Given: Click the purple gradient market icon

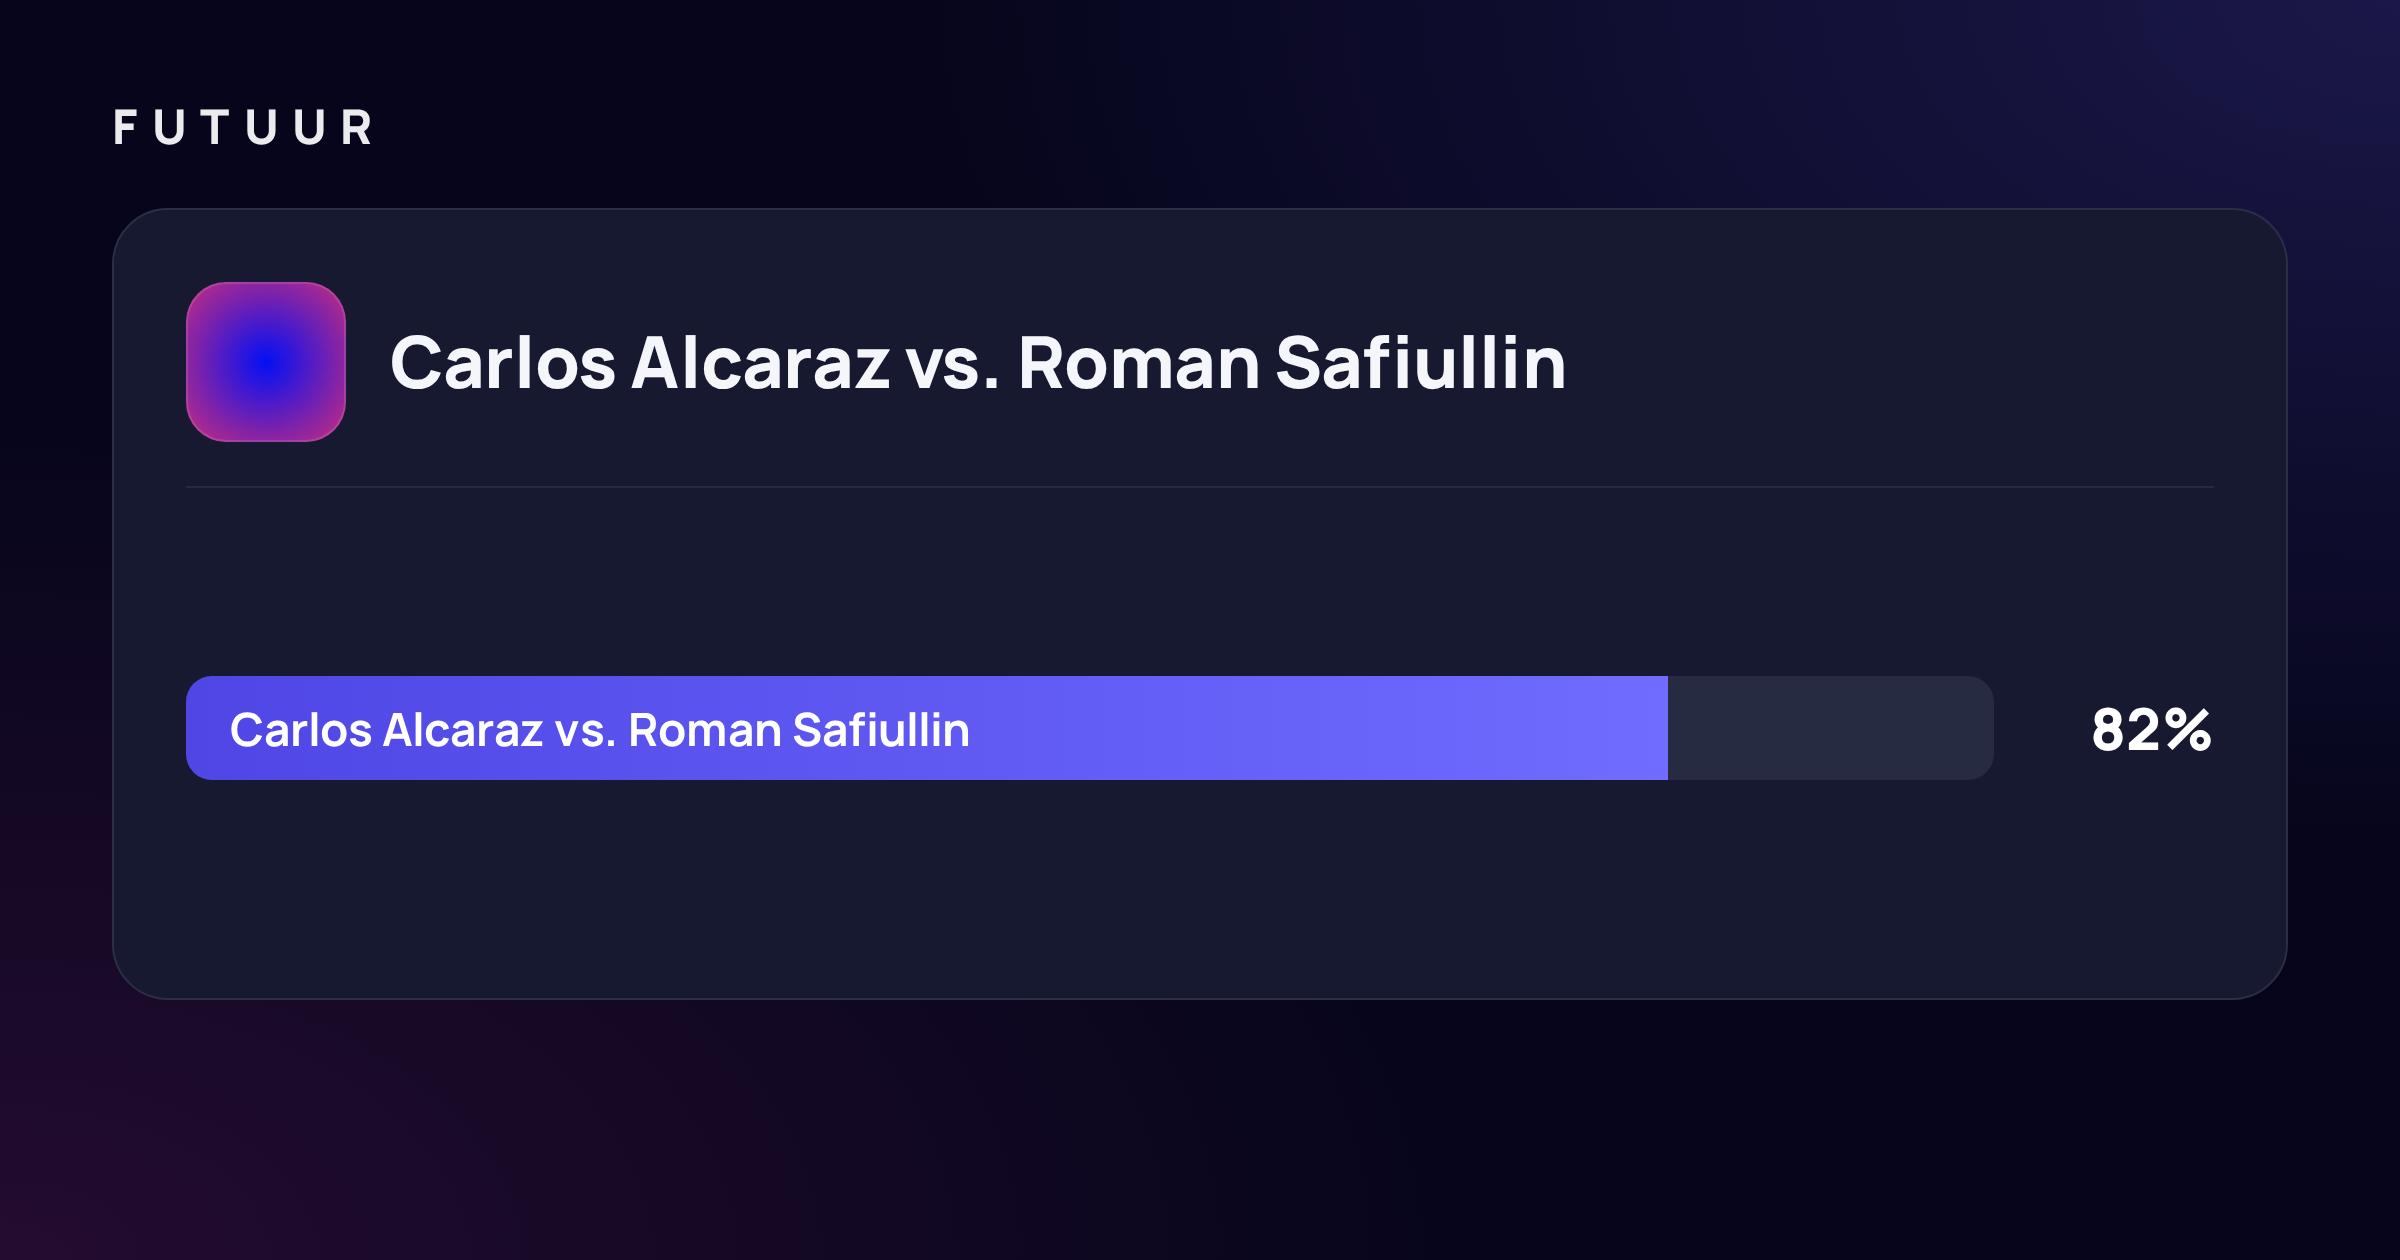Looking at the screenshot, I should point(266,362).
